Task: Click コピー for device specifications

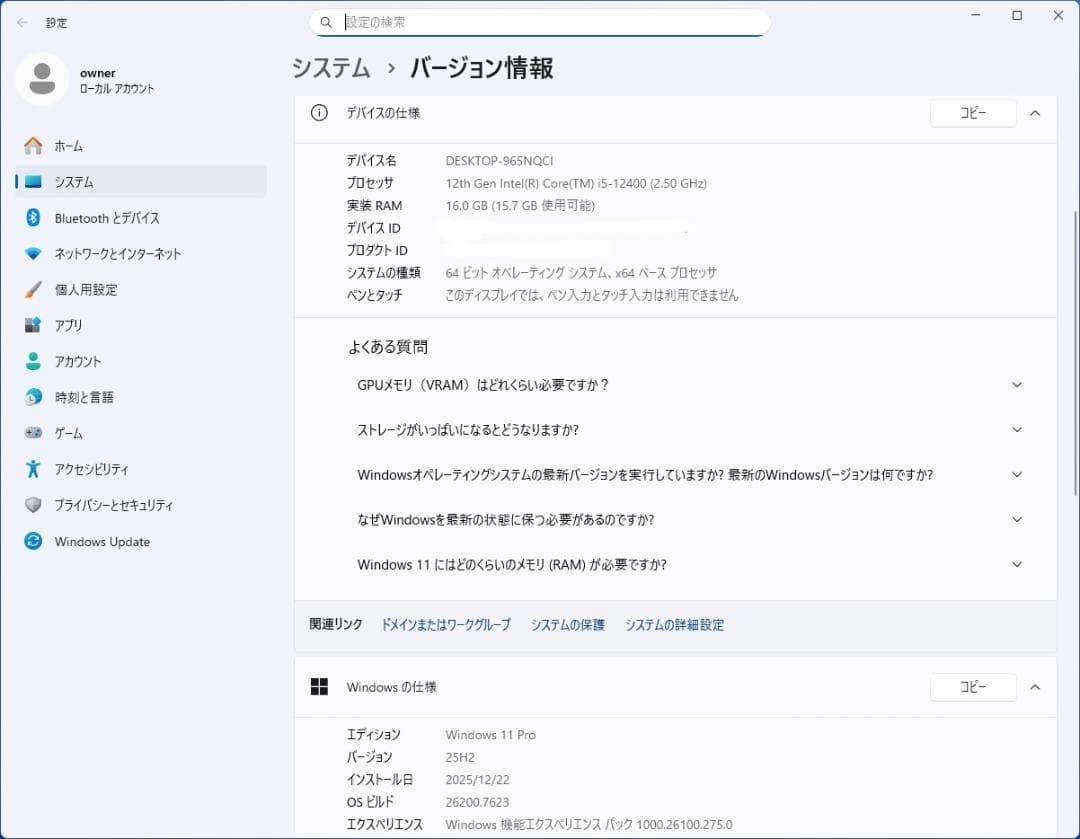Action: click(x=972, y=113)
